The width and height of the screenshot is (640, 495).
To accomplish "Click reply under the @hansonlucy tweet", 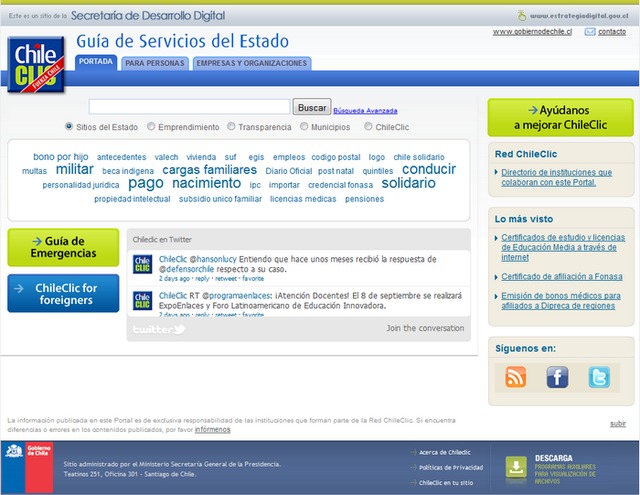I will pyautogui.click(x=202, y=279).
